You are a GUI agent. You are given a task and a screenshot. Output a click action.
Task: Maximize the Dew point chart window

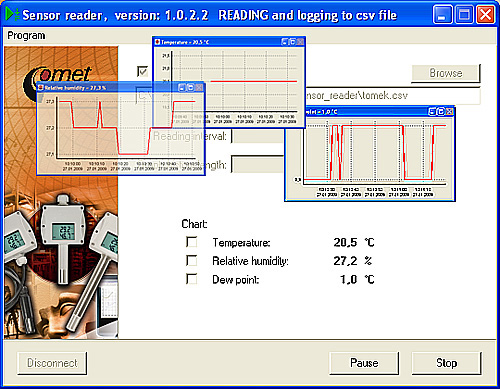(x=441, y=112)
